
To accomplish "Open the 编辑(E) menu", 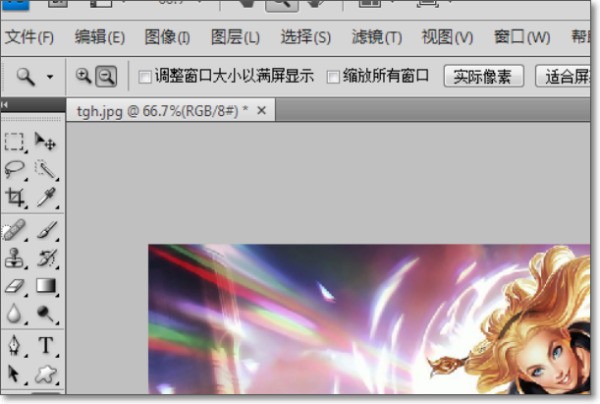I will click(100, 37).
